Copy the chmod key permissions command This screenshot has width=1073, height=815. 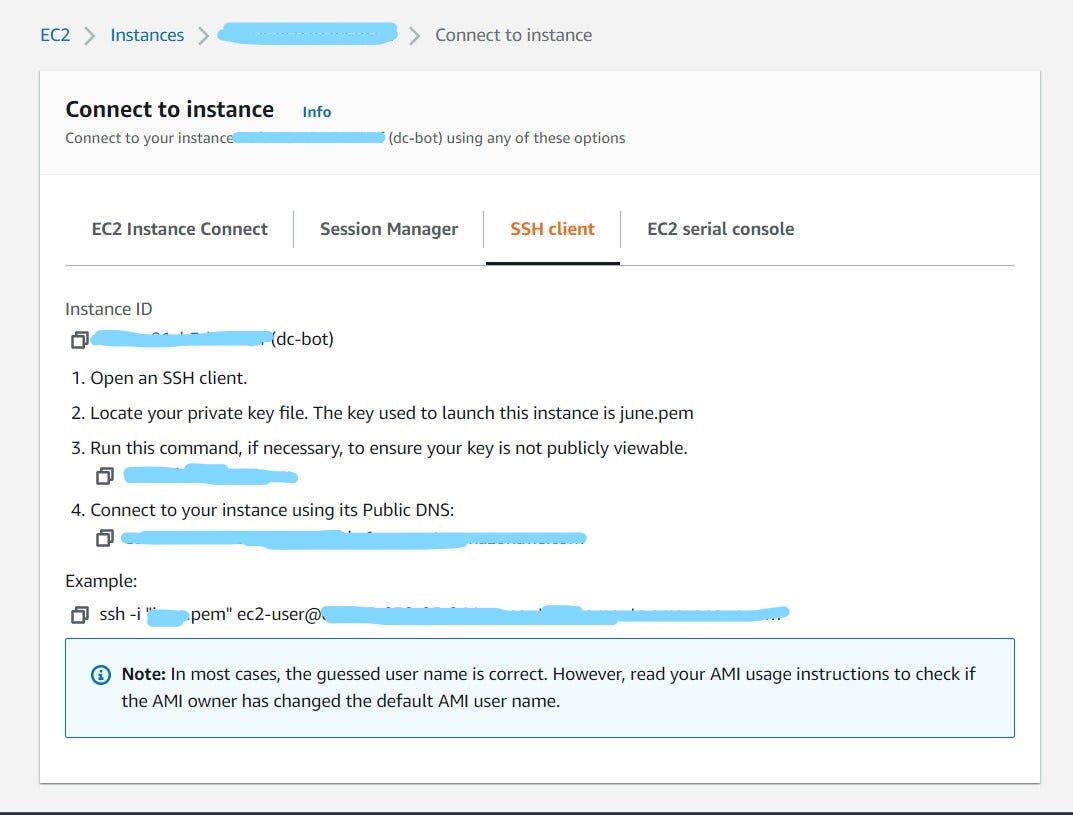tap(104, 476)
